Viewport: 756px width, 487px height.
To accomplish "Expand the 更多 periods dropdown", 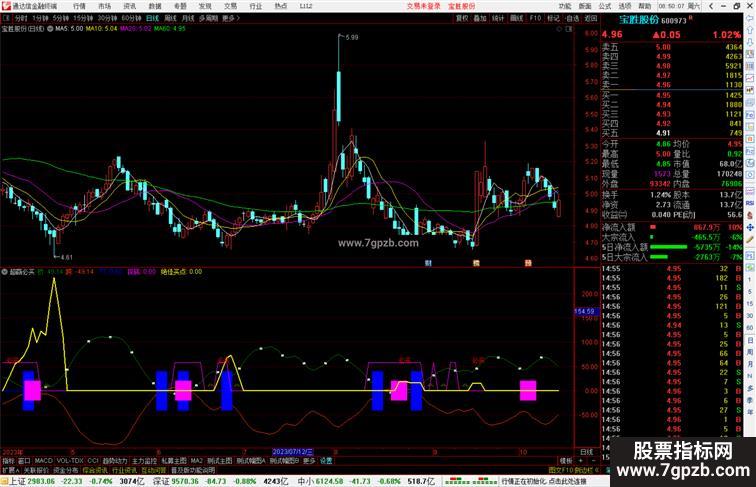I will [x=231, y=18].
